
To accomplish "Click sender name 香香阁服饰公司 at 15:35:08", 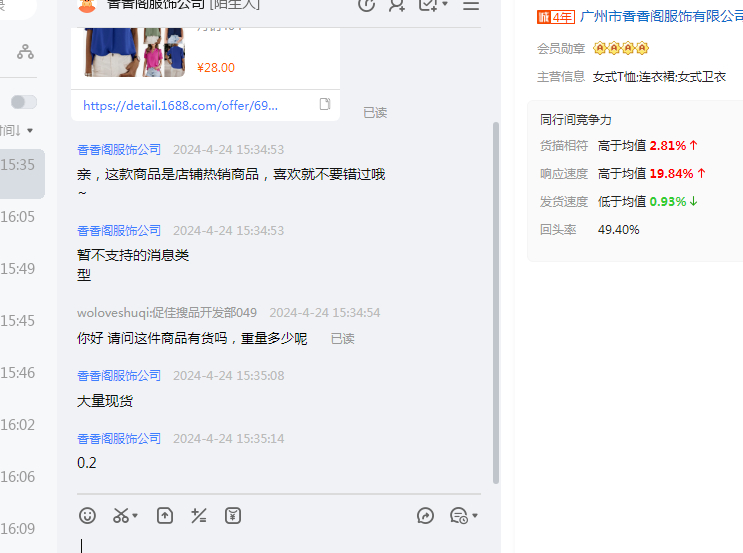I will click(119, 376).
